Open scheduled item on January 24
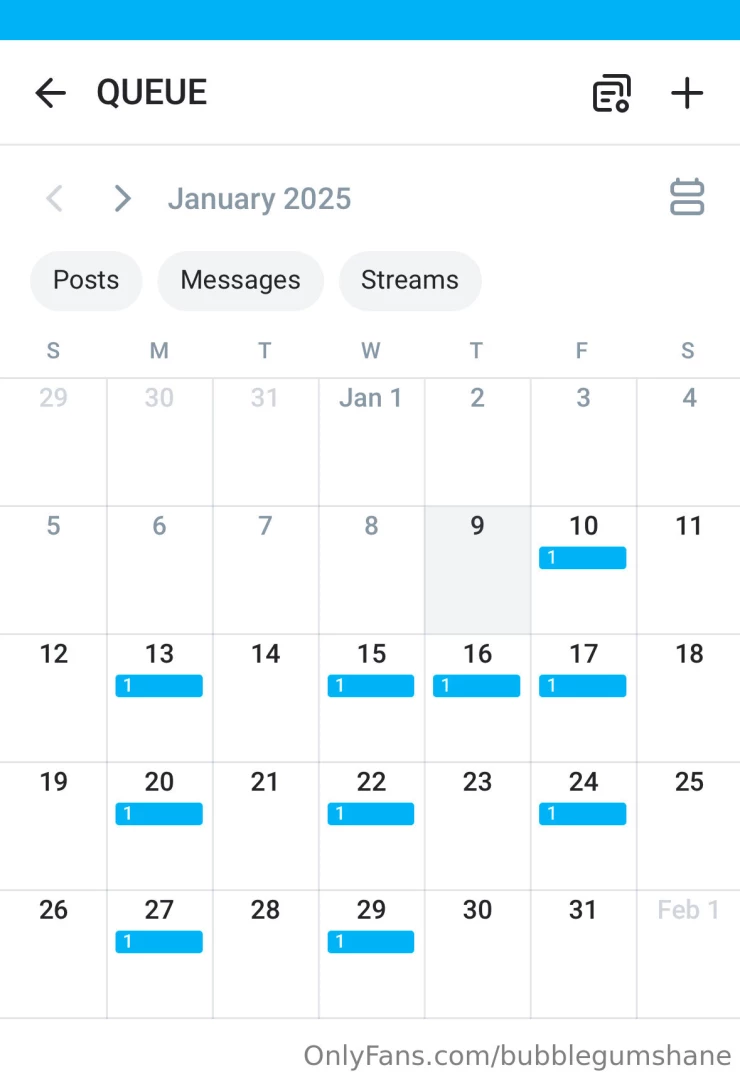740x1080 pixels. [583, 813]
